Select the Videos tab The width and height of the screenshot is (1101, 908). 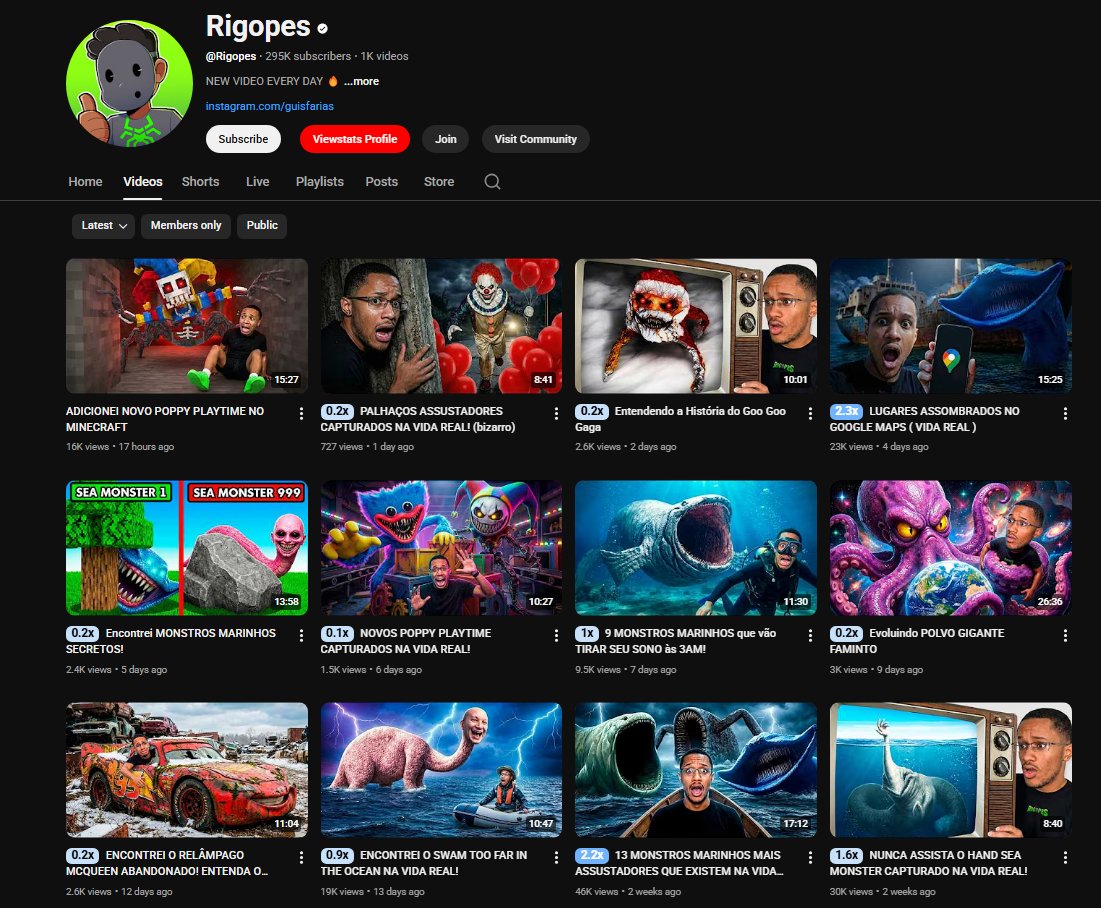click(x=143, y=181)
